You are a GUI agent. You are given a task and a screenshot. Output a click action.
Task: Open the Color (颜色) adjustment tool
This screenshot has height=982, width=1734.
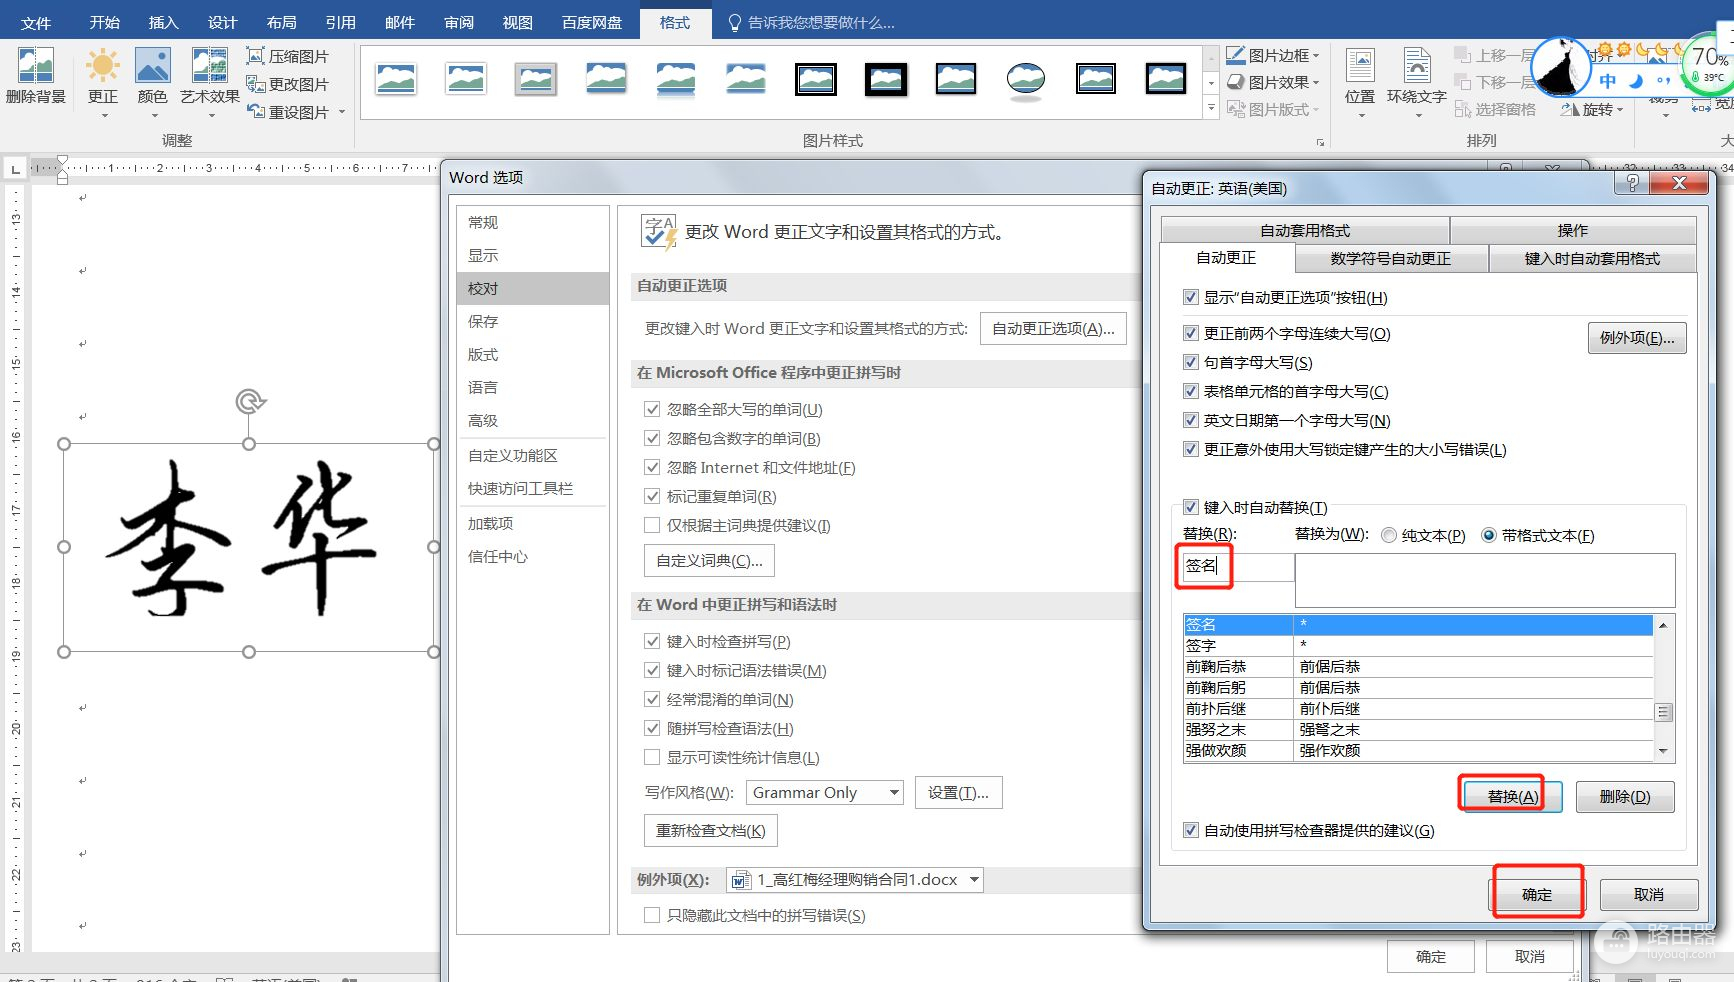coord(152,67)
